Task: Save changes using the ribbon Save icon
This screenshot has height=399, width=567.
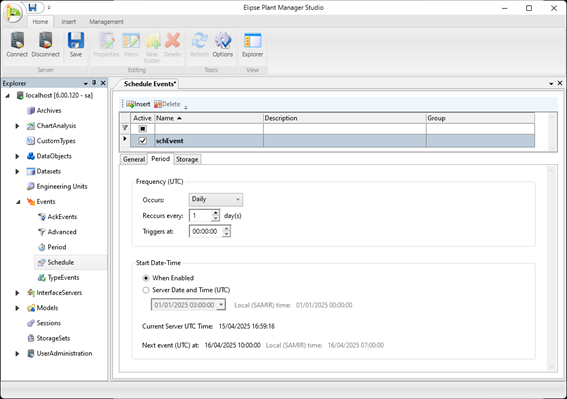Action: 76,44
